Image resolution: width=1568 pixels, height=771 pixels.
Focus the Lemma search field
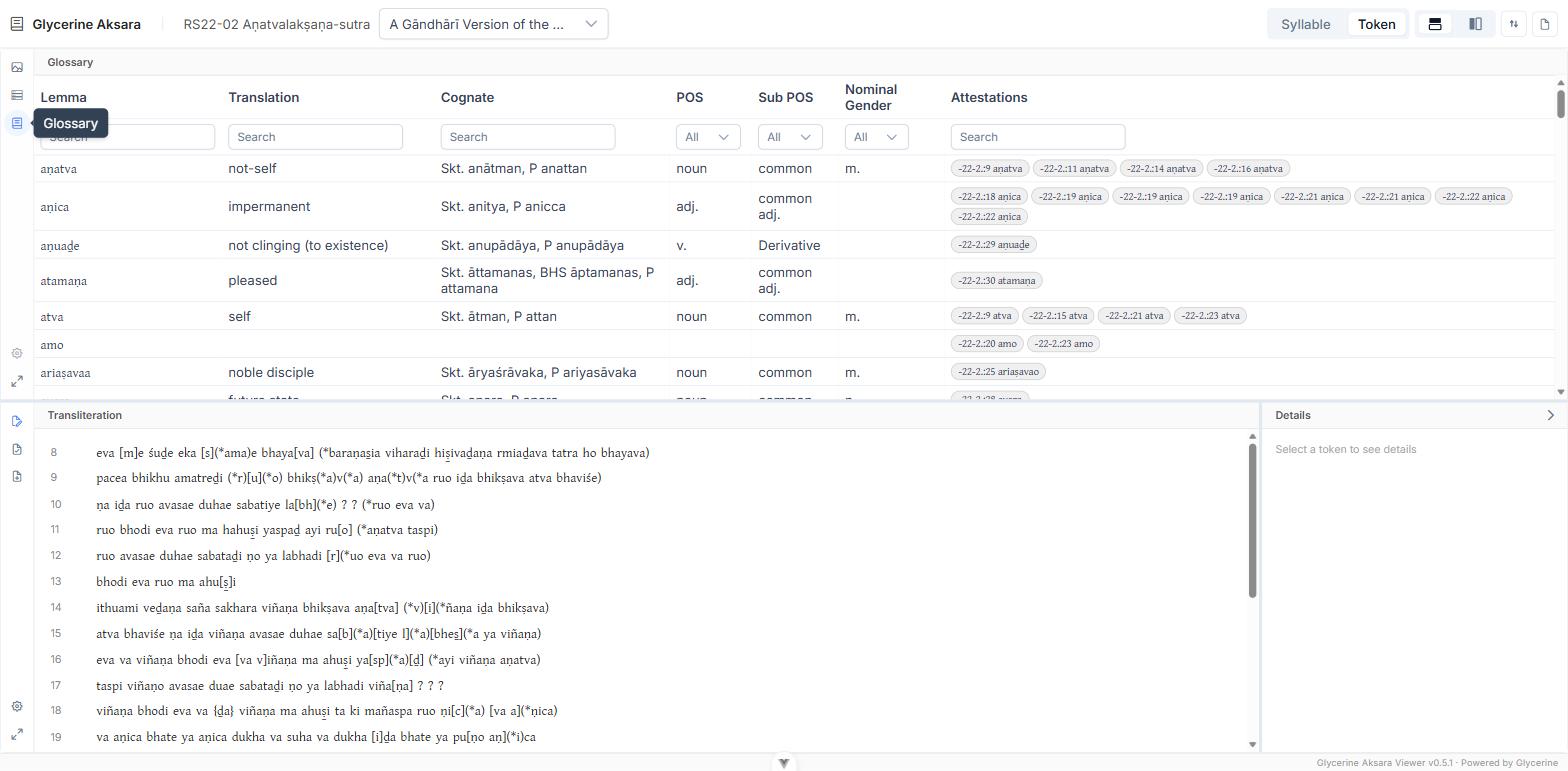coord(128,137)
